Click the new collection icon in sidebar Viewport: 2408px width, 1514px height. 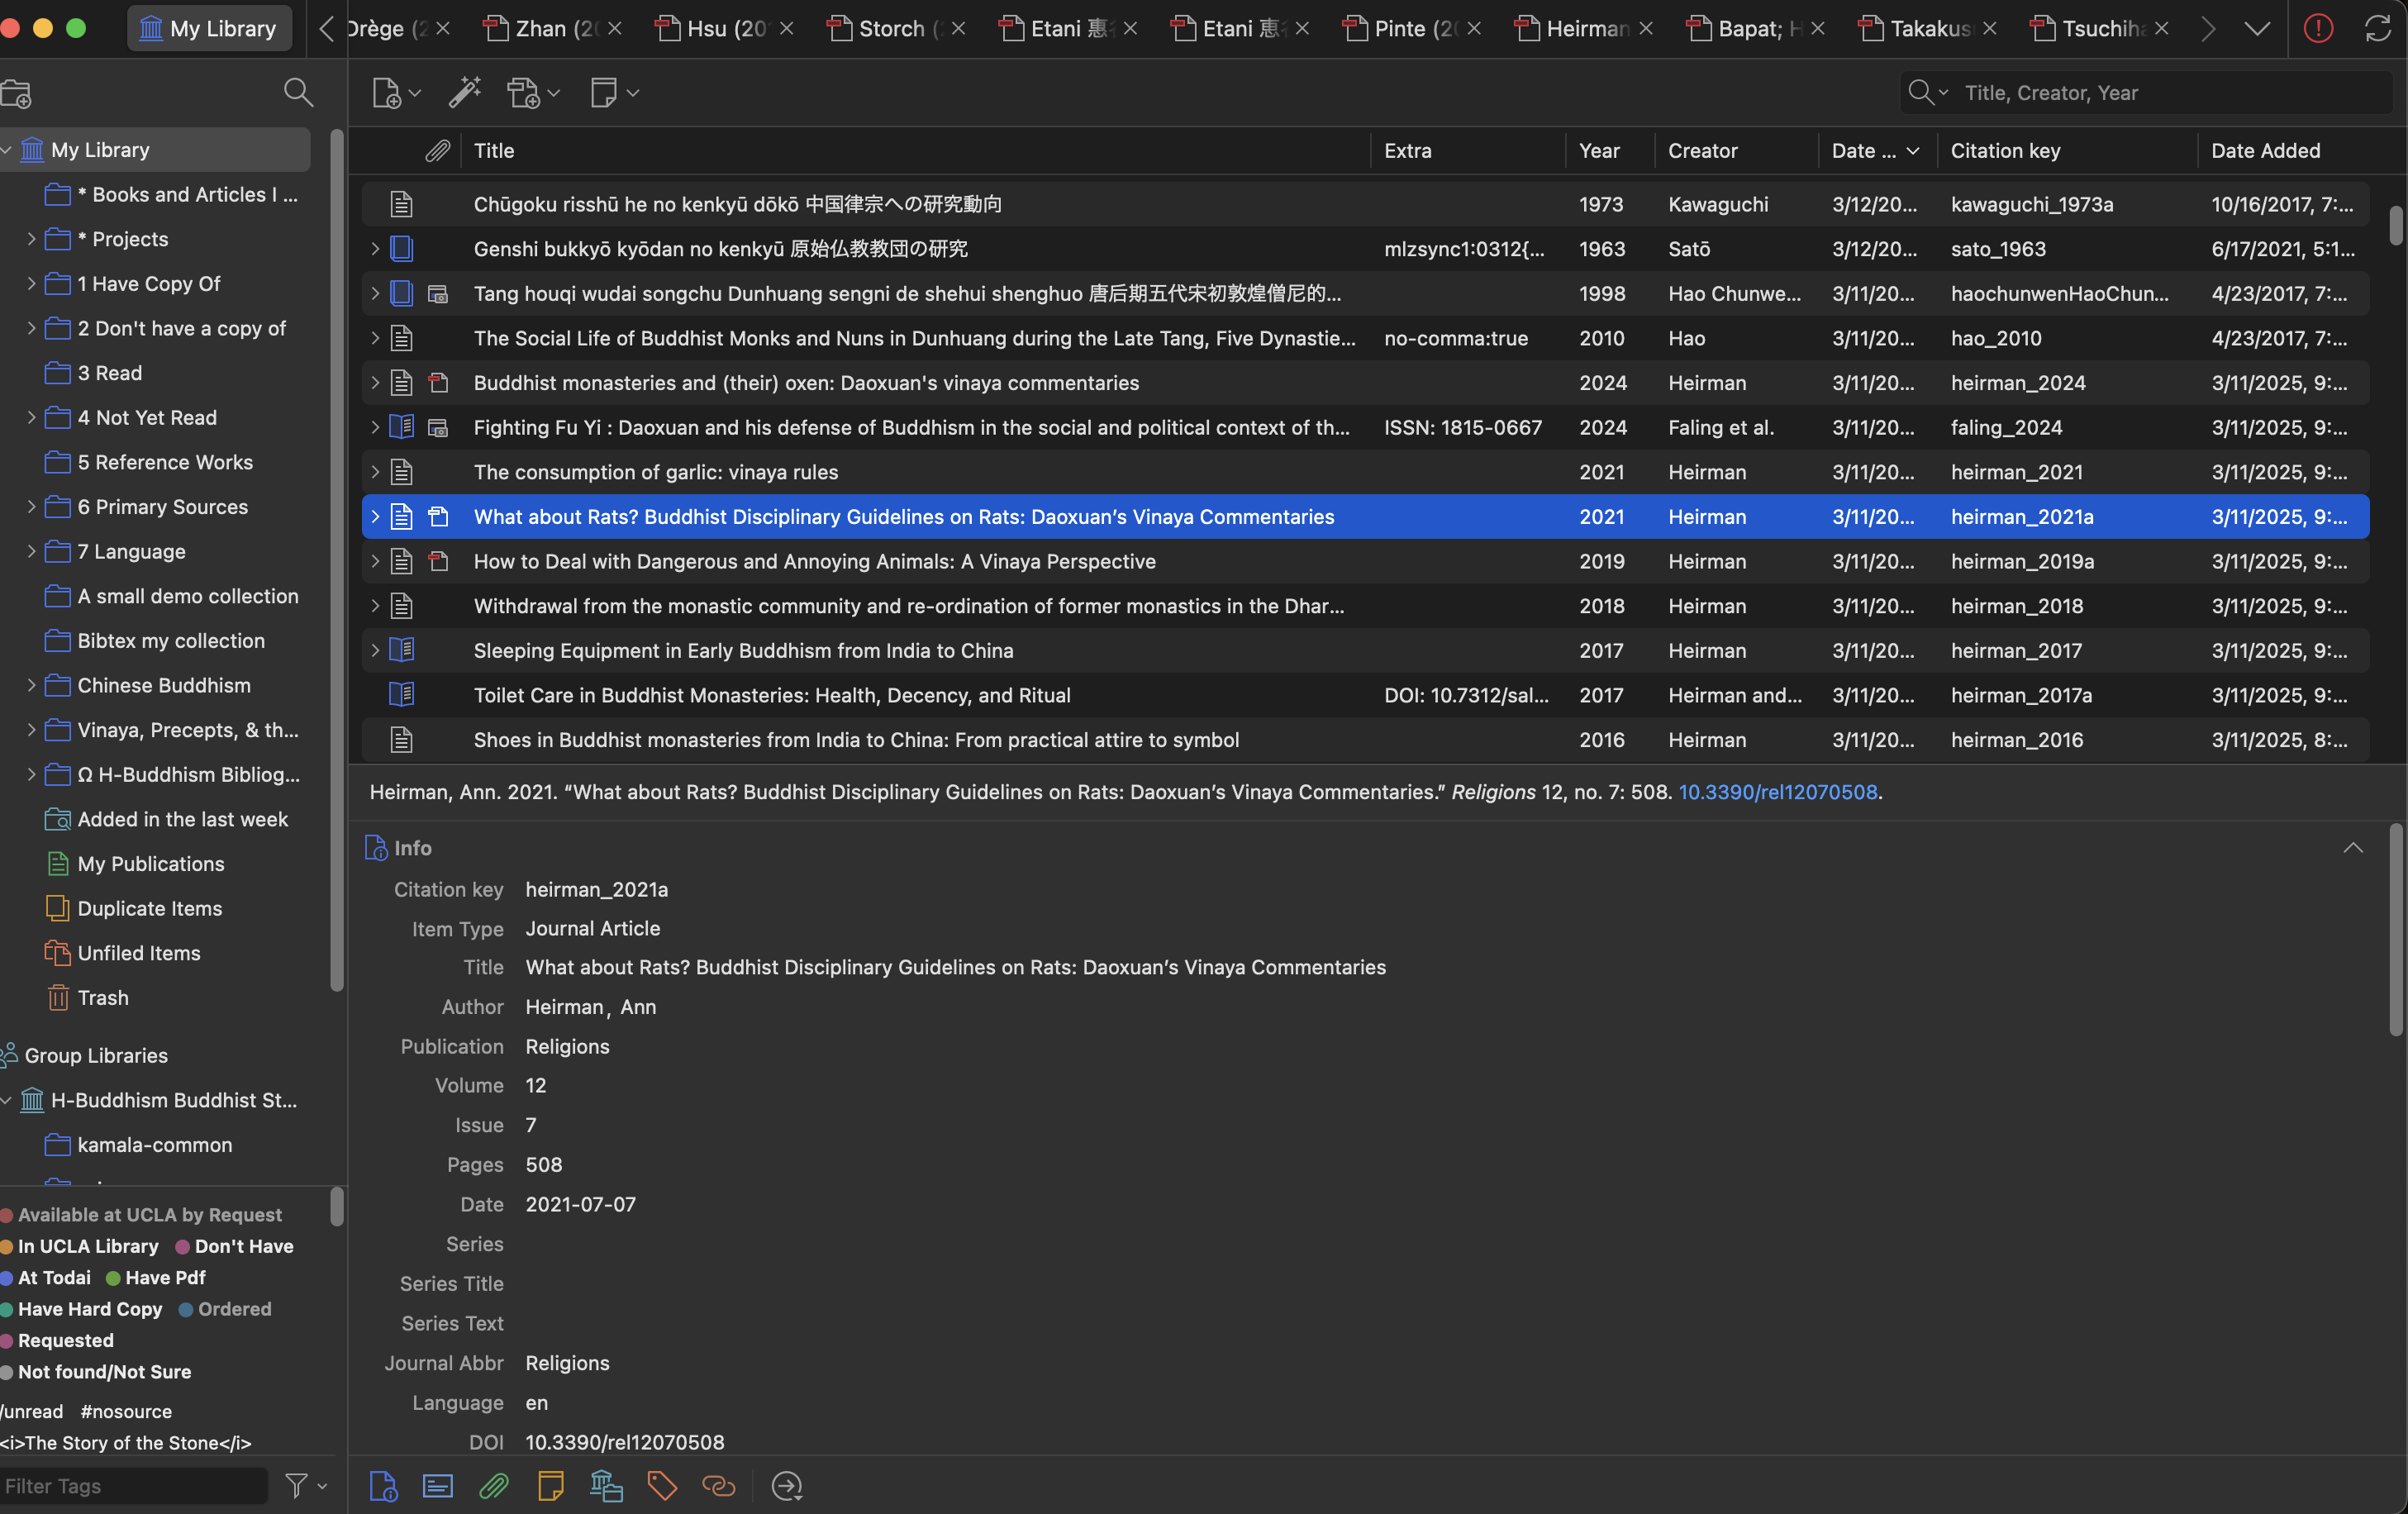point(17,93)
